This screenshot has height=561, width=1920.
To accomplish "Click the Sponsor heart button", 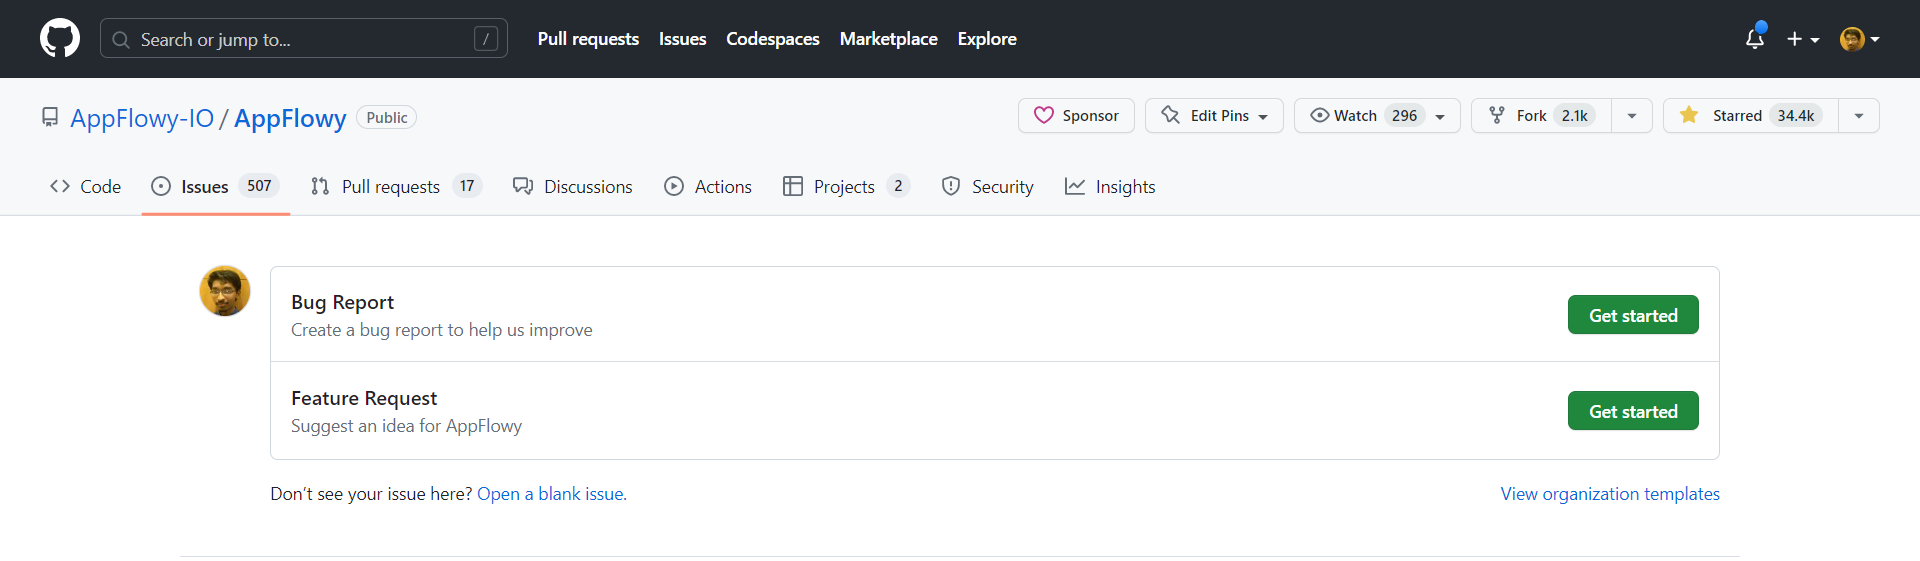I will [1076, 116].
